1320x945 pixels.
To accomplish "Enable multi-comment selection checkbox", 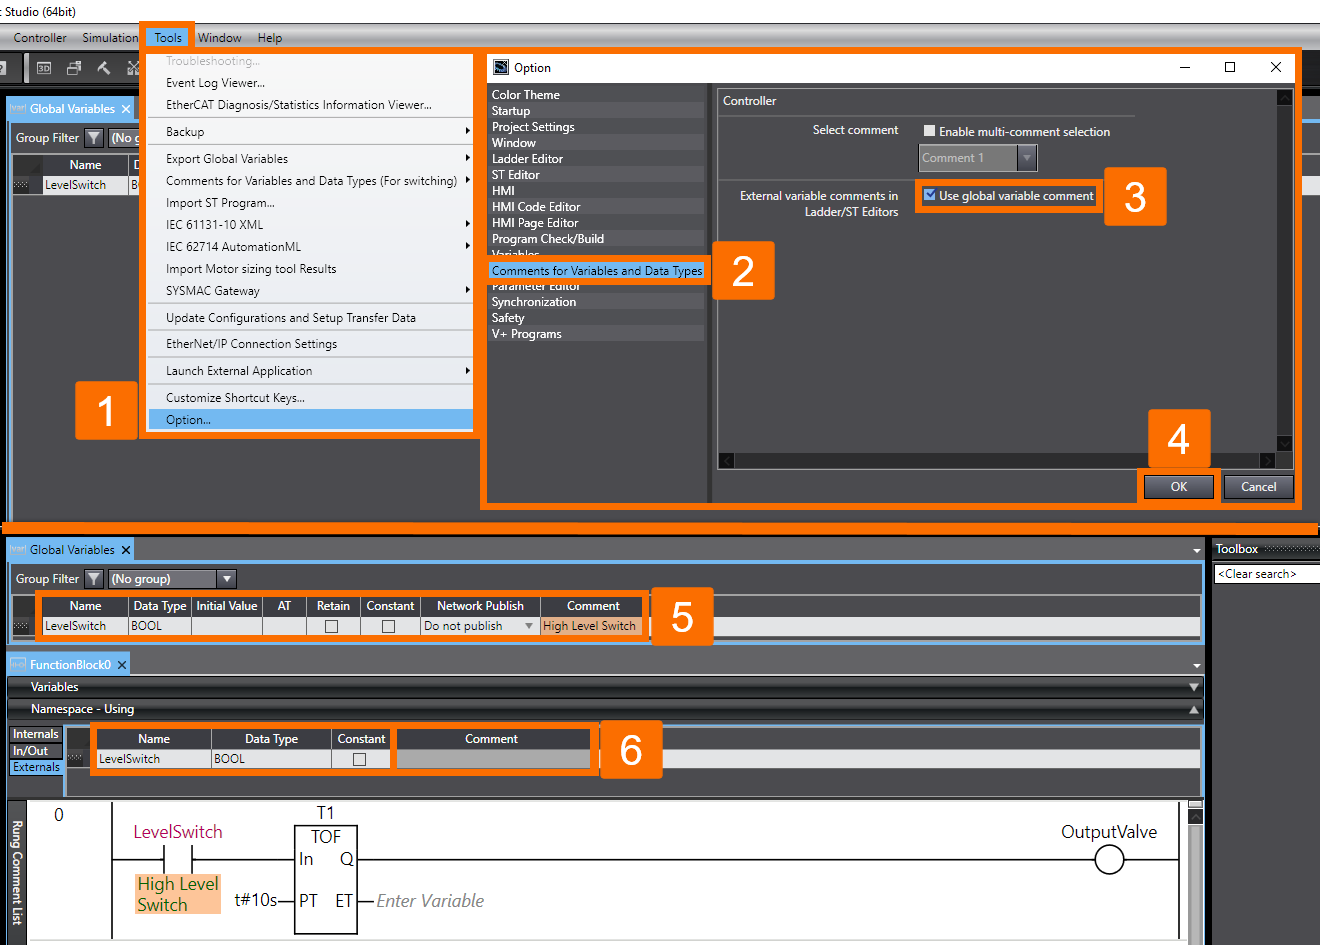I will pos(929,130).
